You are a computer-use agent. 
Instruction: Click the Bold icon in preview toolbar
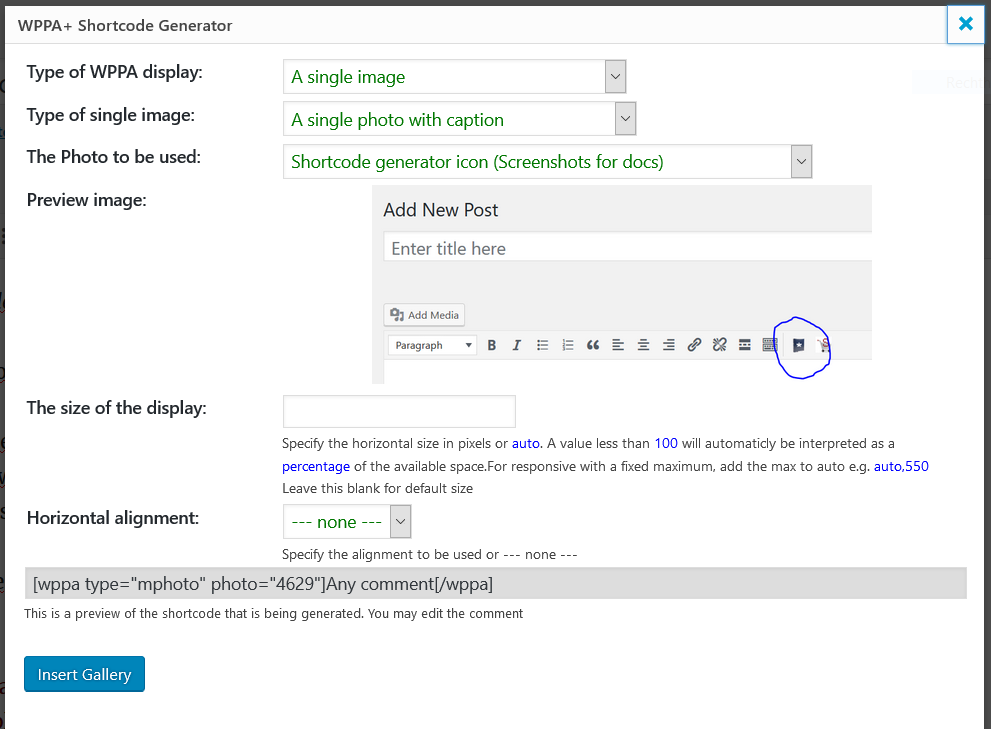[492, 345]
